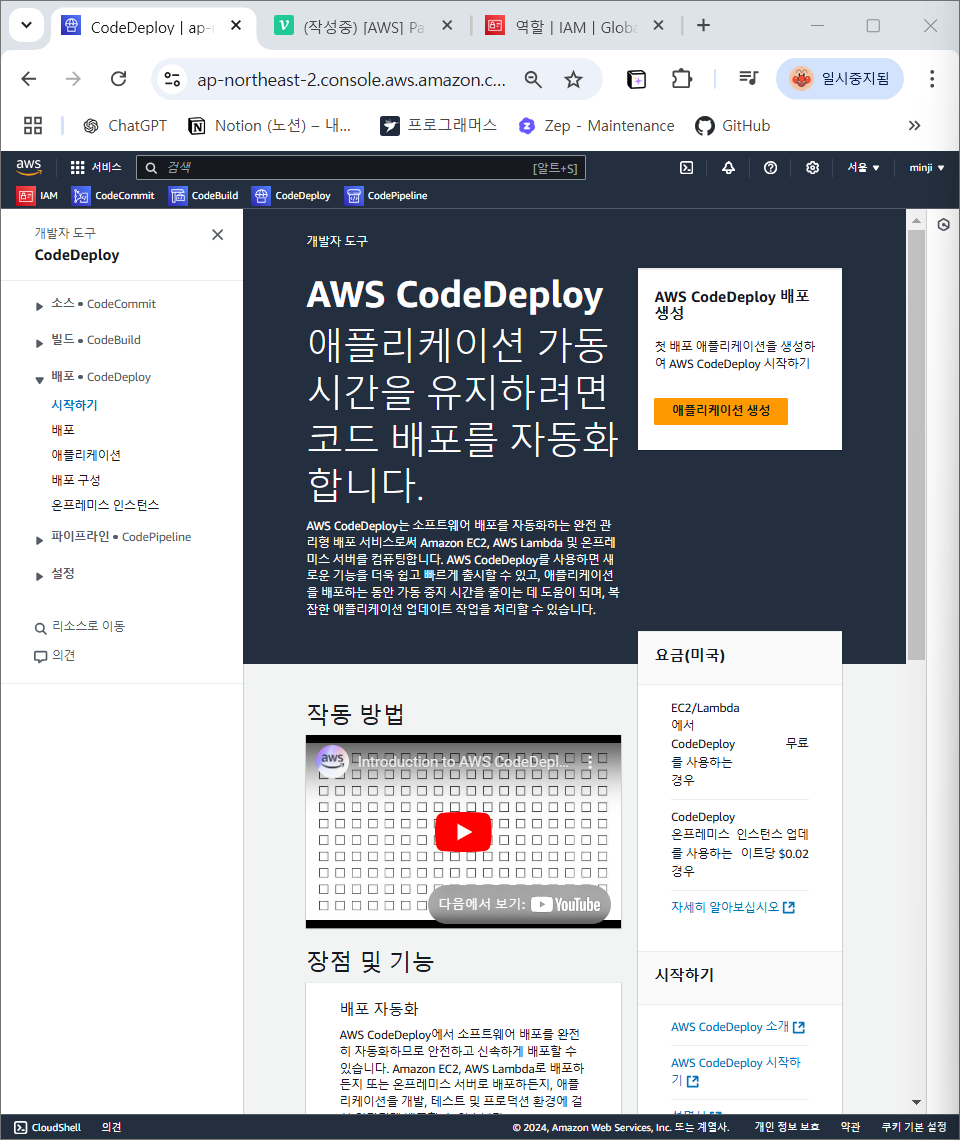Viewport: 960px width, 1140px height.
Task: Open the 서울 region dropdown
Action: [863, 168]
